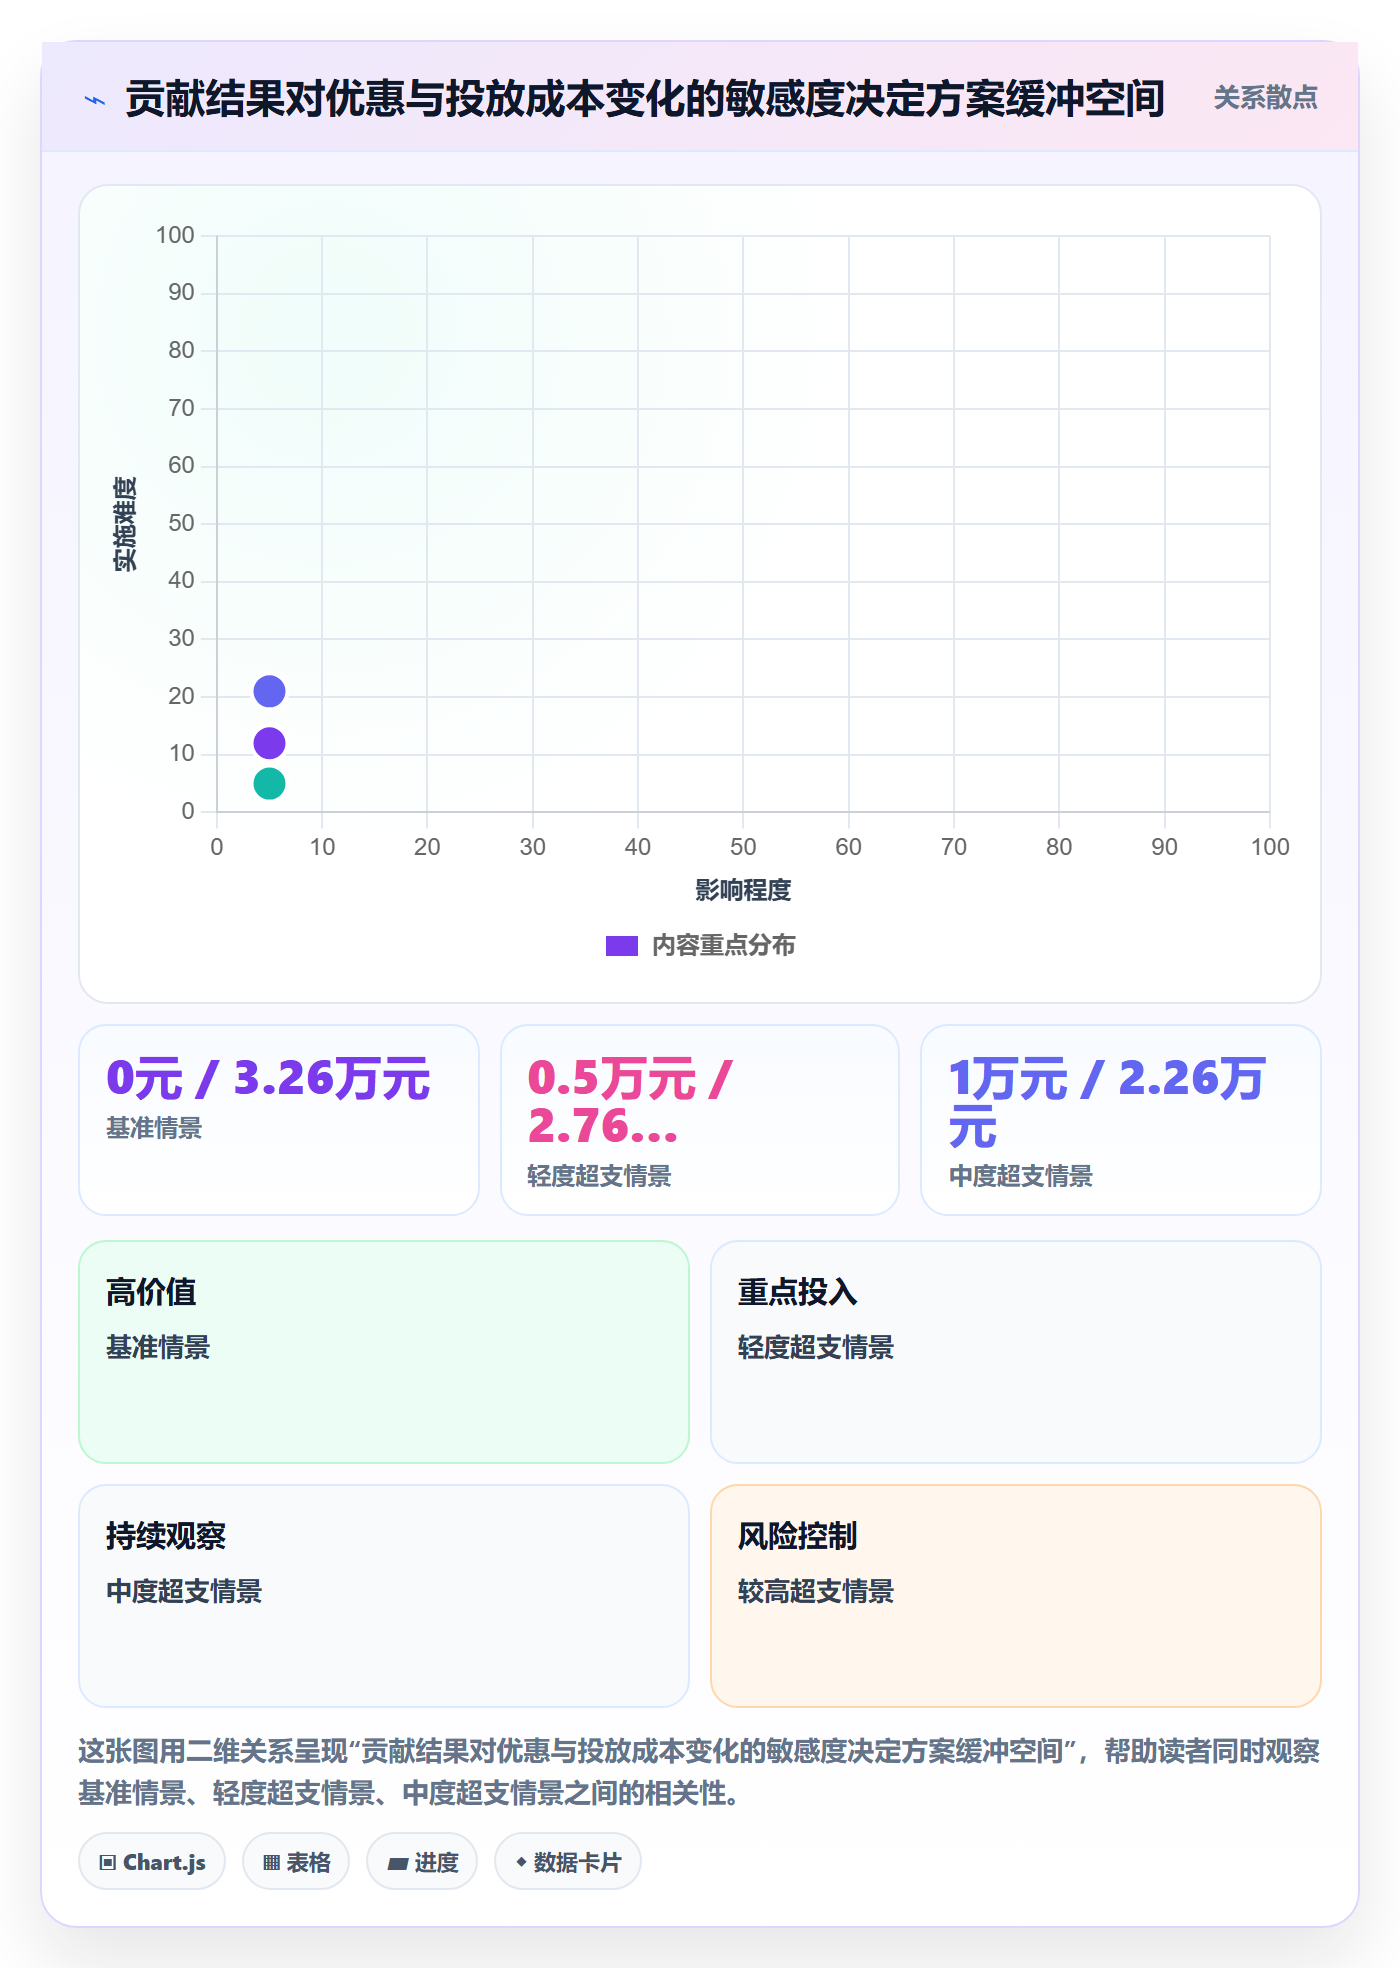Click the 内容重点分布 legend label
This screenshot has width=1400, height=1968.
click(x=723, y=946)
